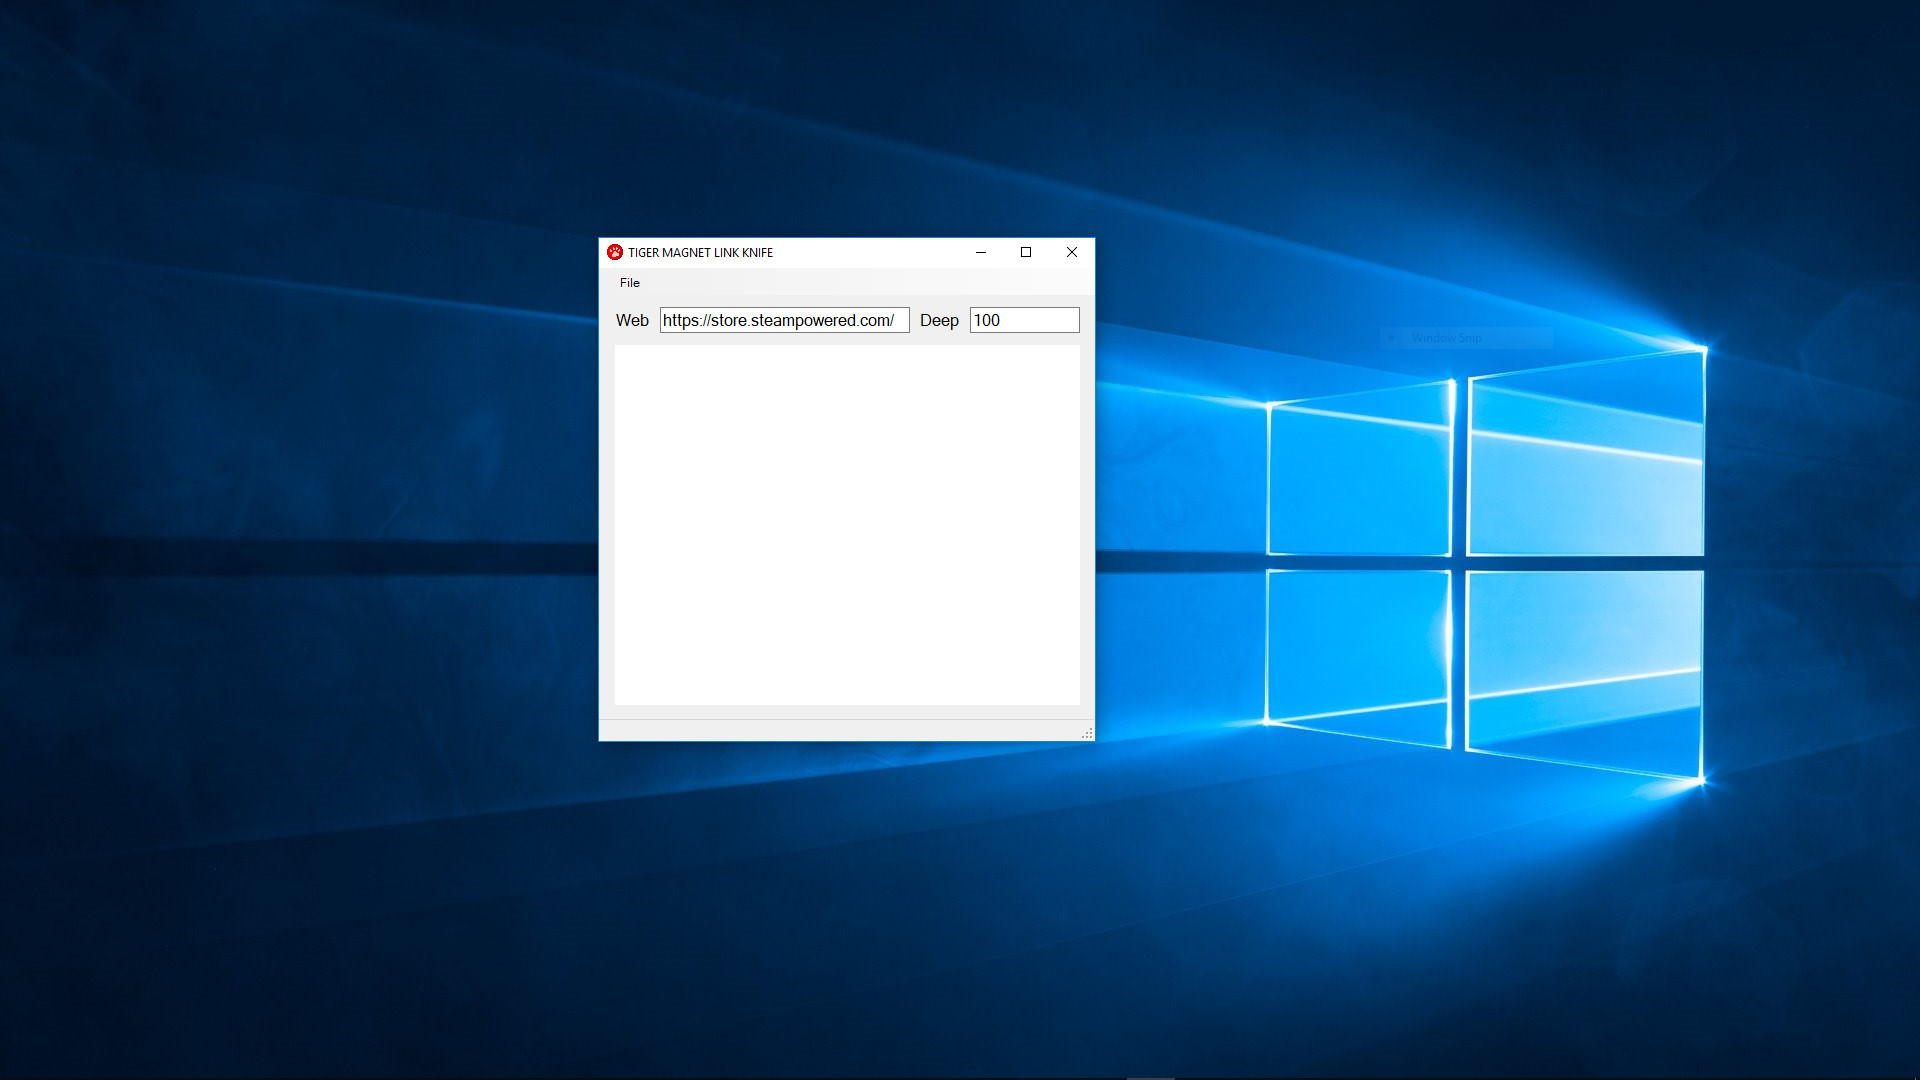This screenshot has height=1080, width=1920.
Task: Click the Web label
Action: [632, 320]
